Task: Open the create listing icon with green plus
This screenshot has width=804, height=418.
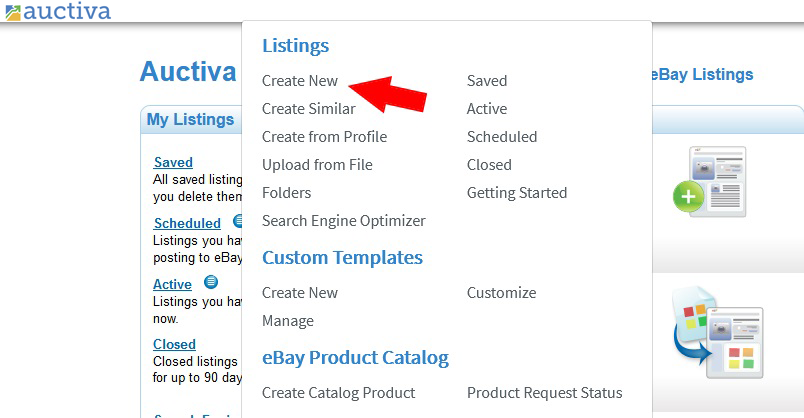Action: point(710,182)
